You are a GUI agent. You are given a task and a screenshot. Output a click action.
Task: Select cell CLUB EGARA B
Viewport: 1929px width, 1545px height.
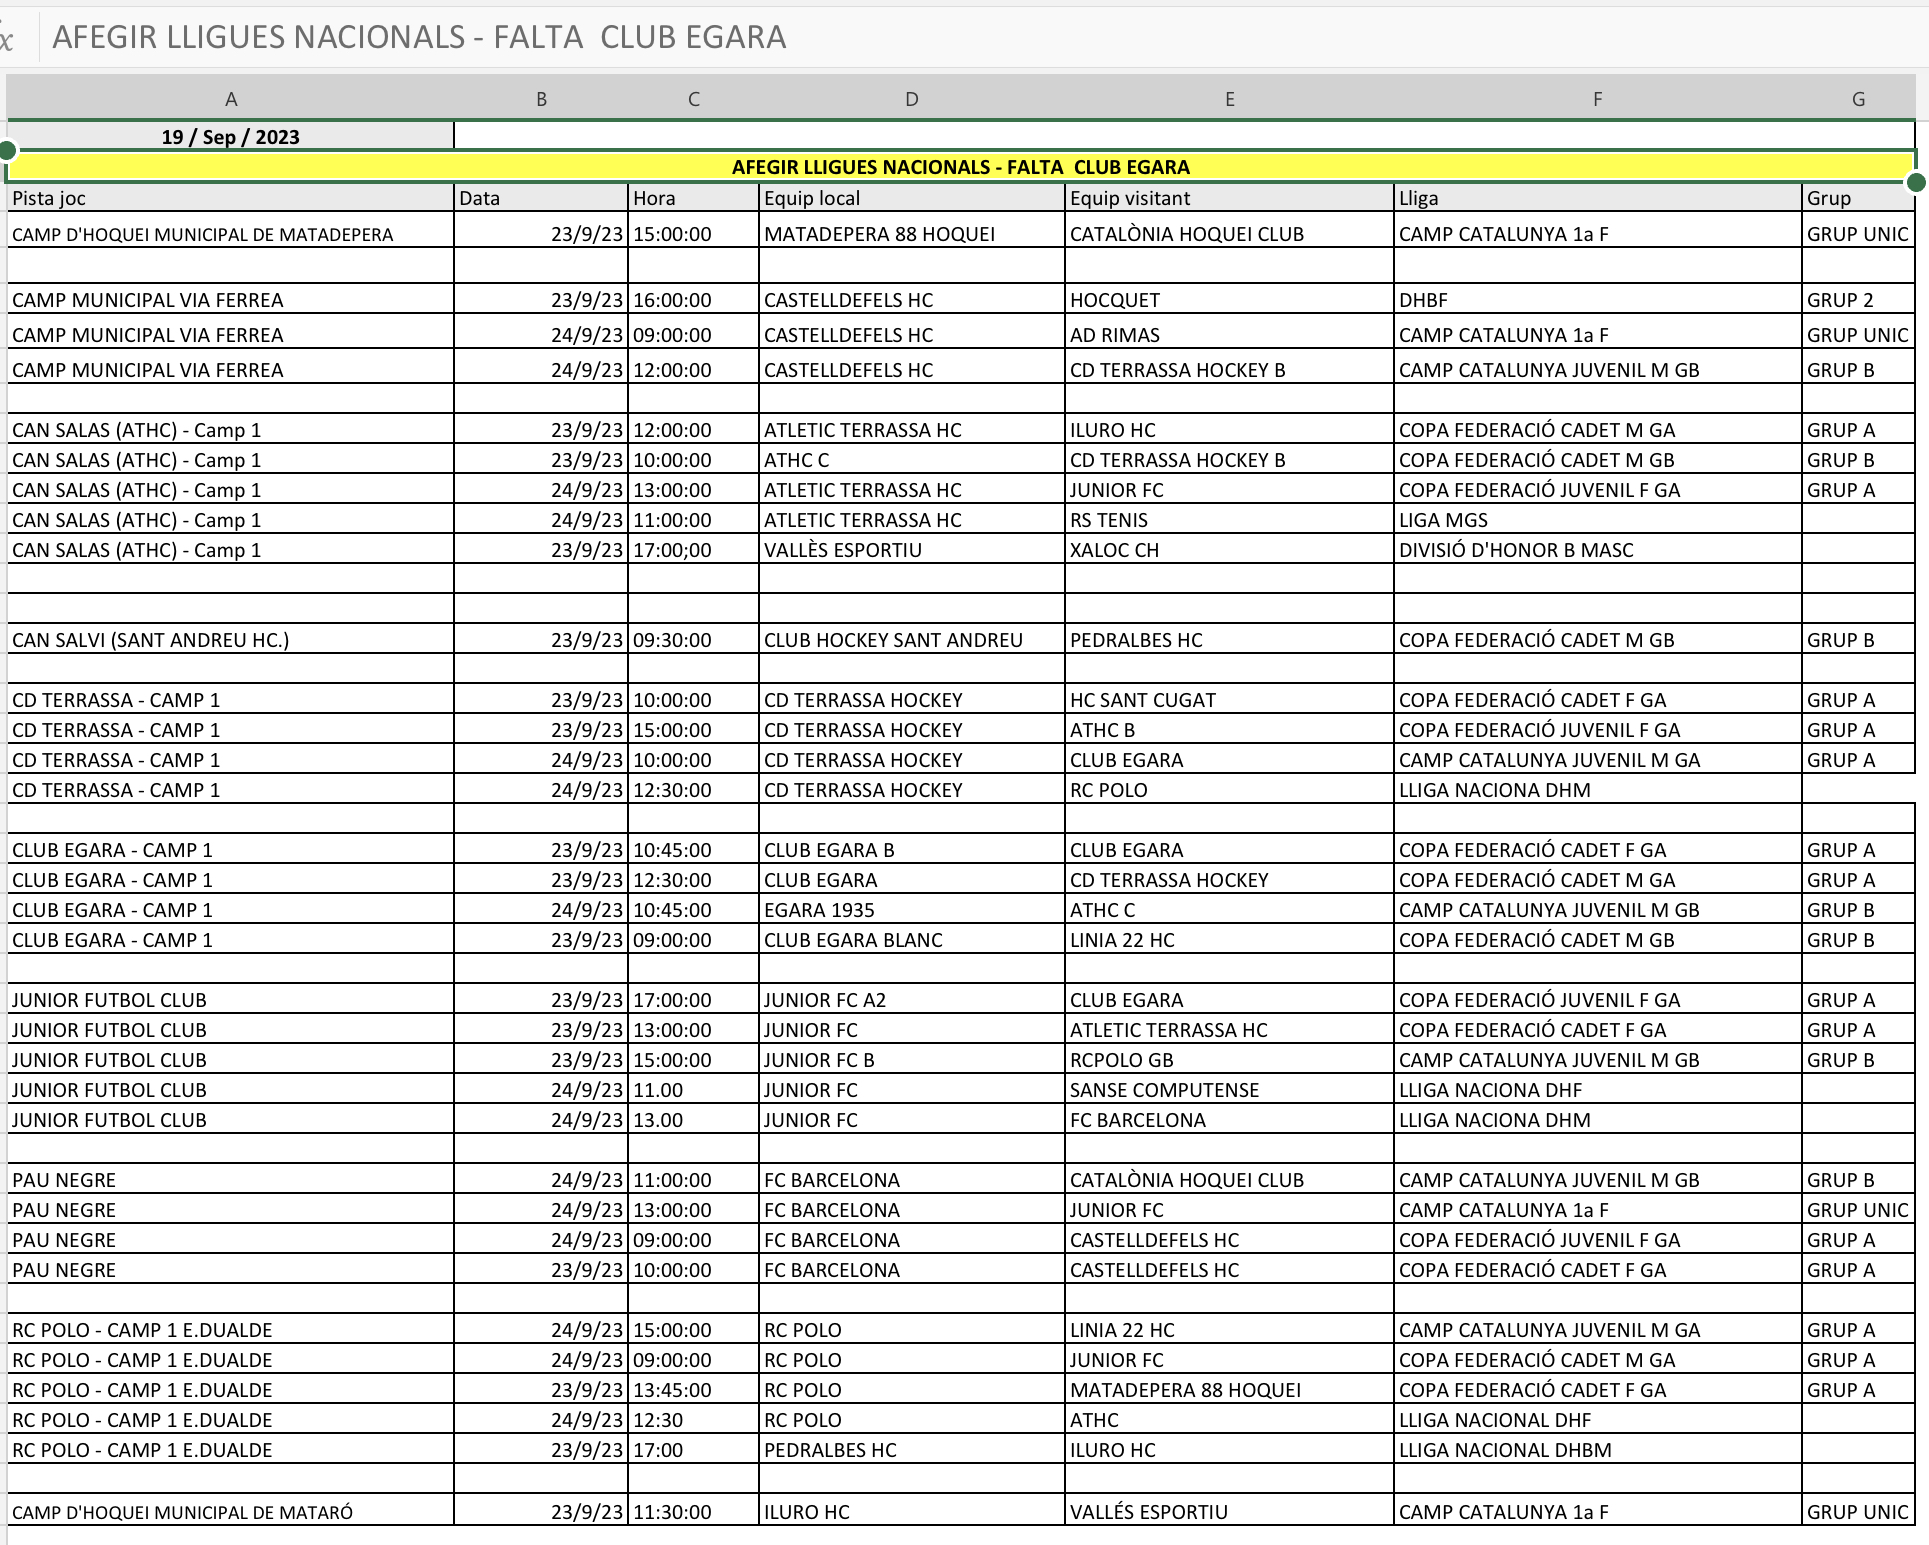tap(912, 850)
